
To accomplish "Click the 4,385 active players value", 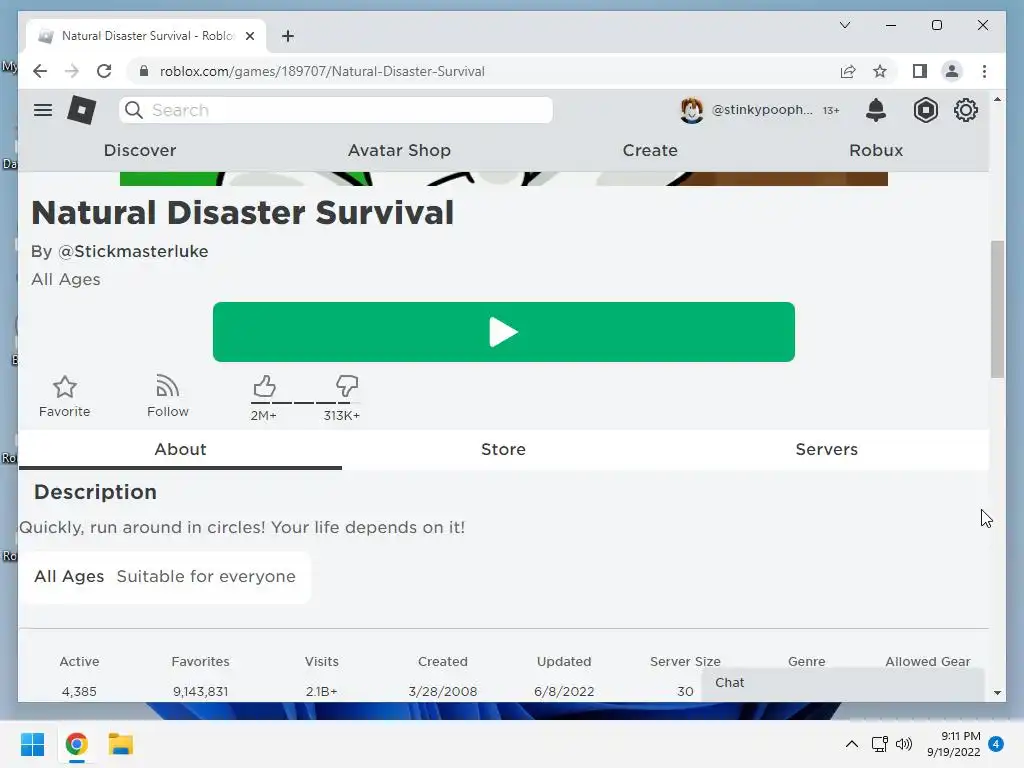I will pyautogui.click(x=79, y=691).
